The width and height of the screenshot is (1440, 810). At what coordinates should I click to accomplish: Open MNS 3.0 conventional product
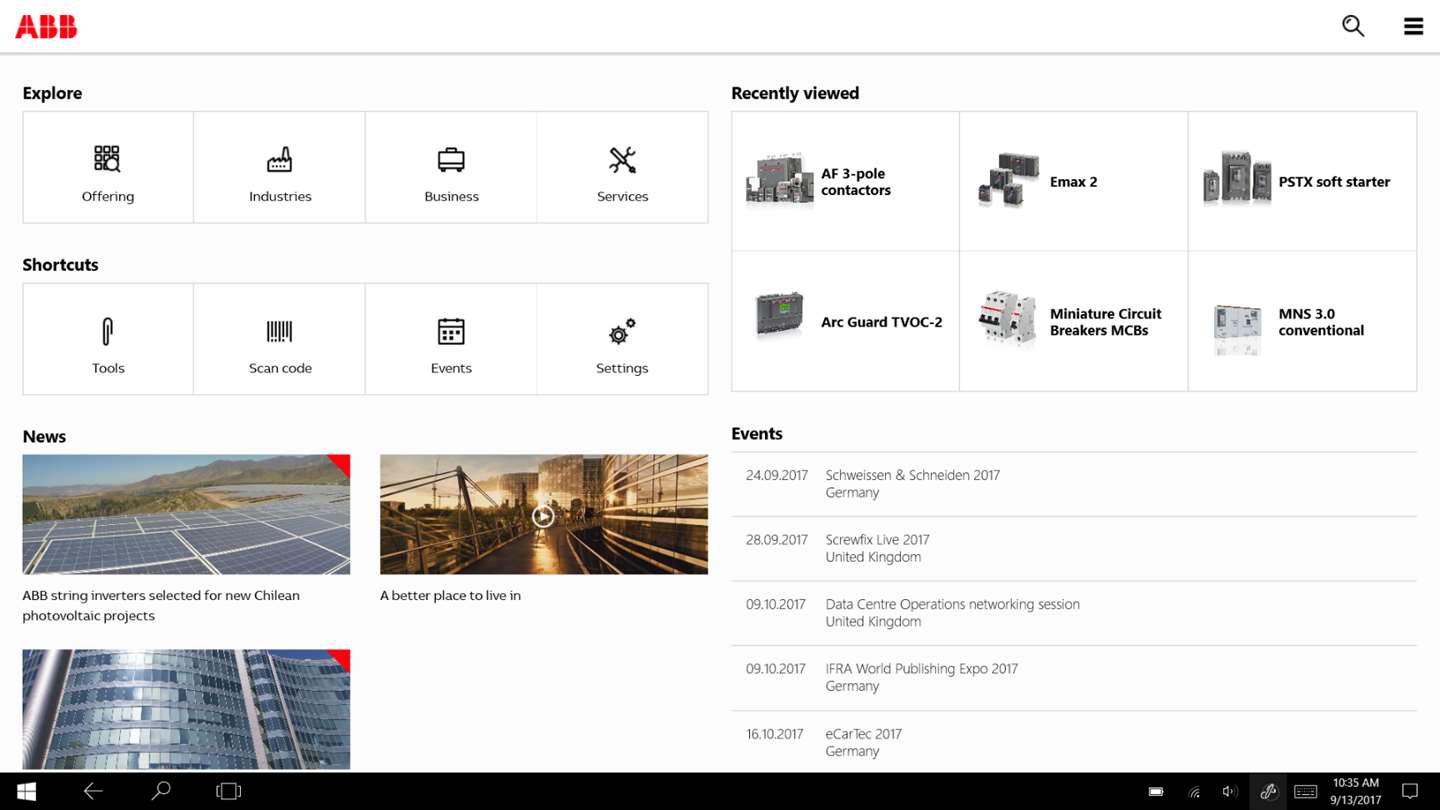(x=1302, y=321)
